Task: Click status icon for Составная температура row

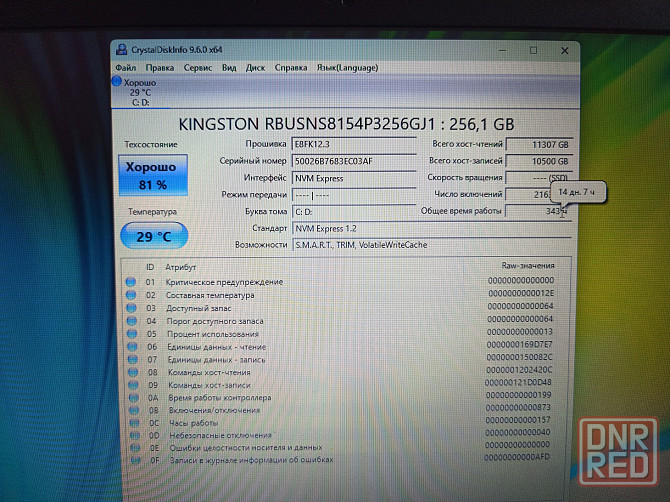Action: [131, 295]
